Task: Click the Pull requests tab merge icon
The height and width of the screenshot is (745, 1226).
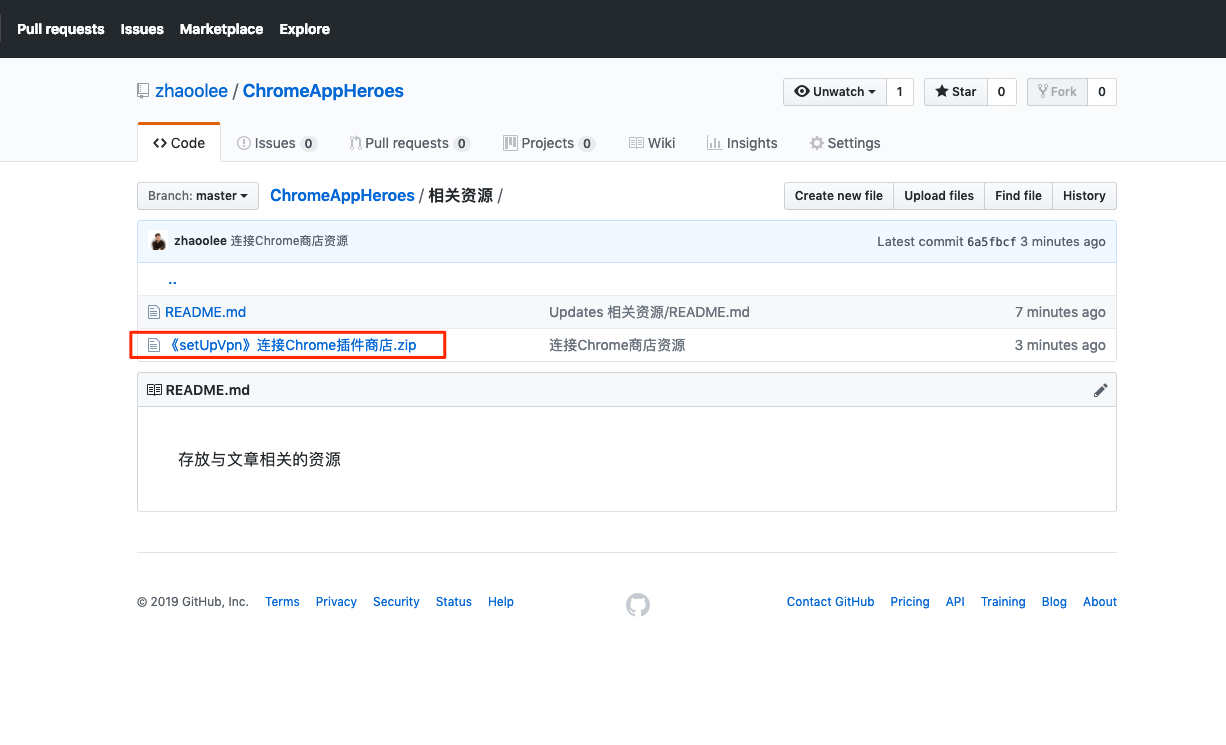Action: (355, 143)
